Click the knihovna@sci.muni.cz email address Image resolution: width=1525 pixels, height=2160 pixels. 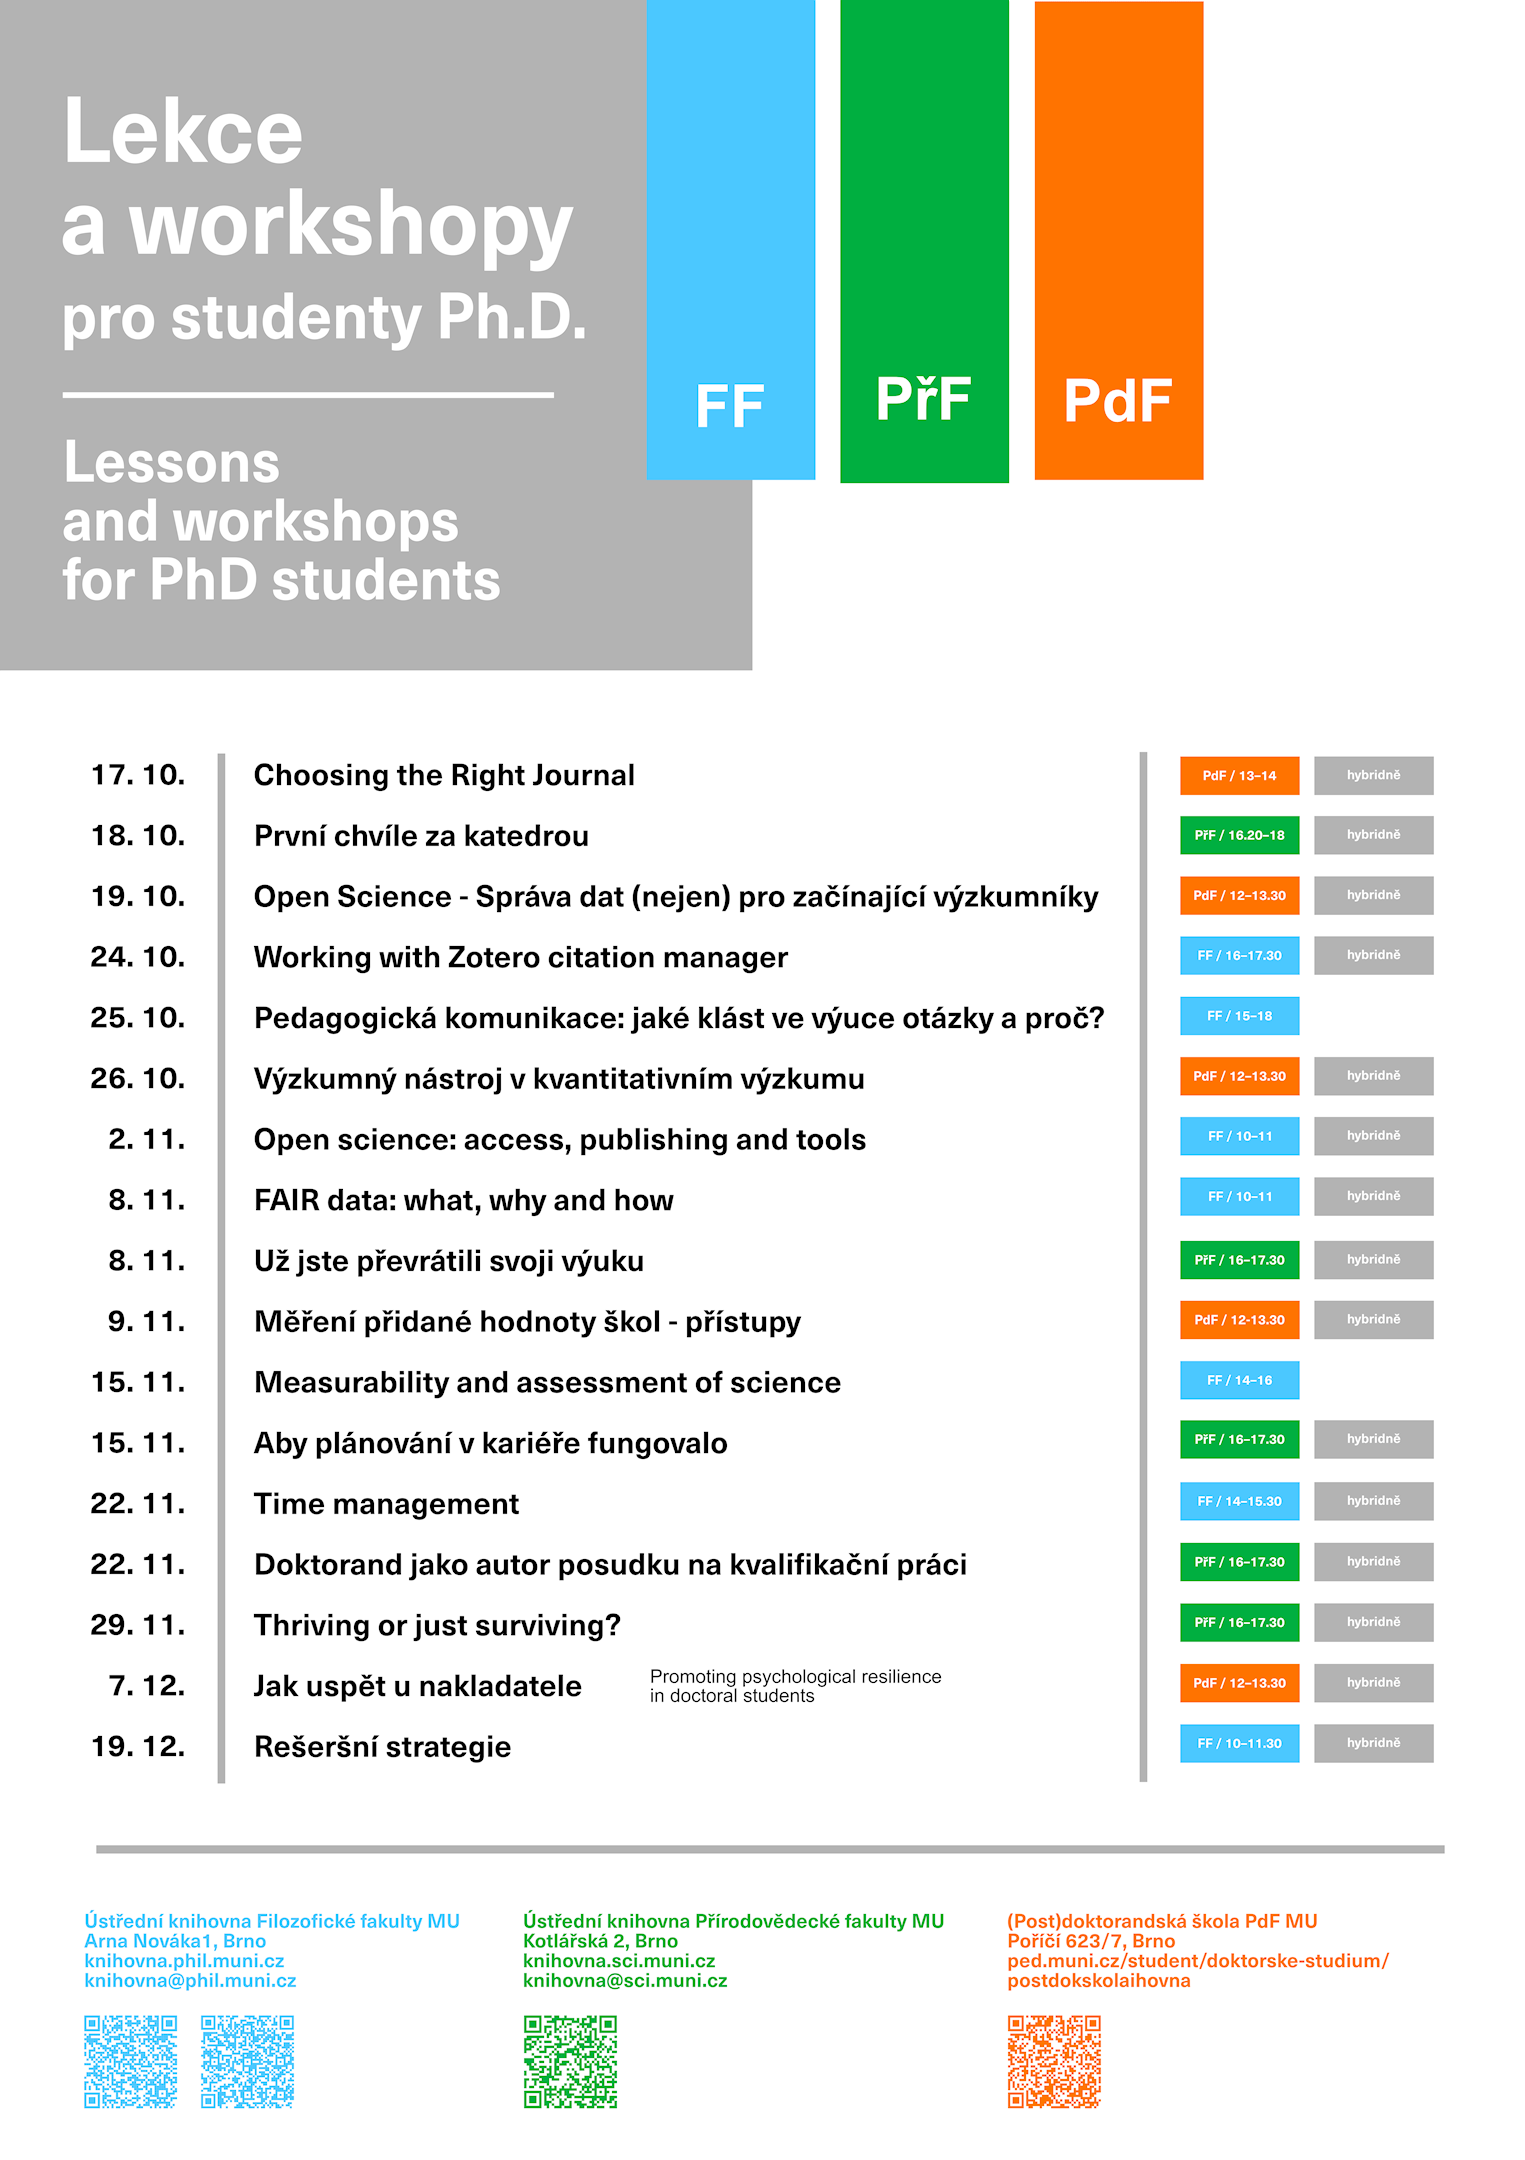(625, 1981)
